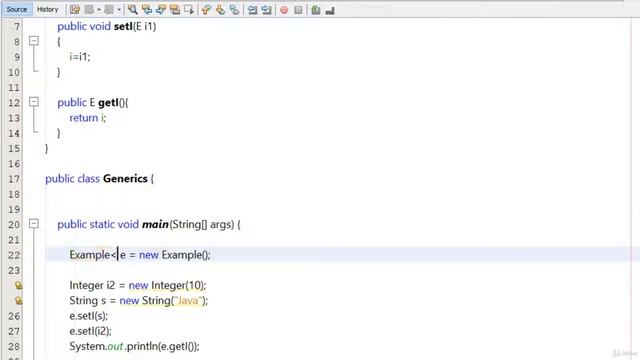Screen dimensions: 640x360
Task: Click the 'E i1' parameter in setI
Action: (145, 27)
